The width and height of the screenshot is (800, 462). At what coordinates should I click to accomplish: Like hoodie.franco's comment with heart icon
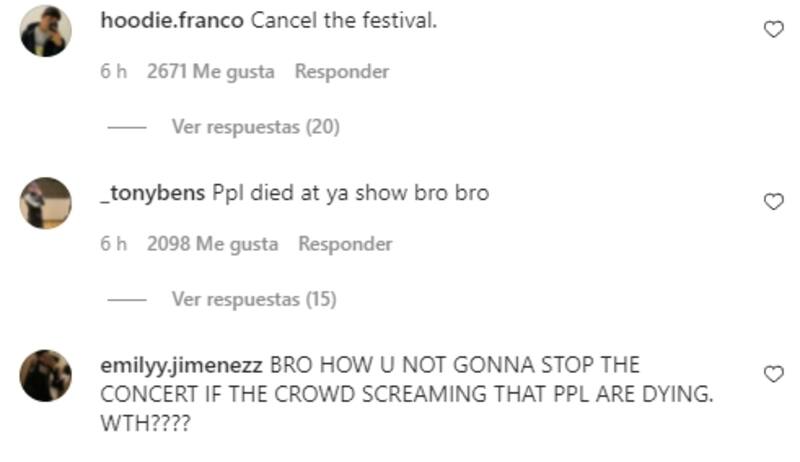[773, 30]
